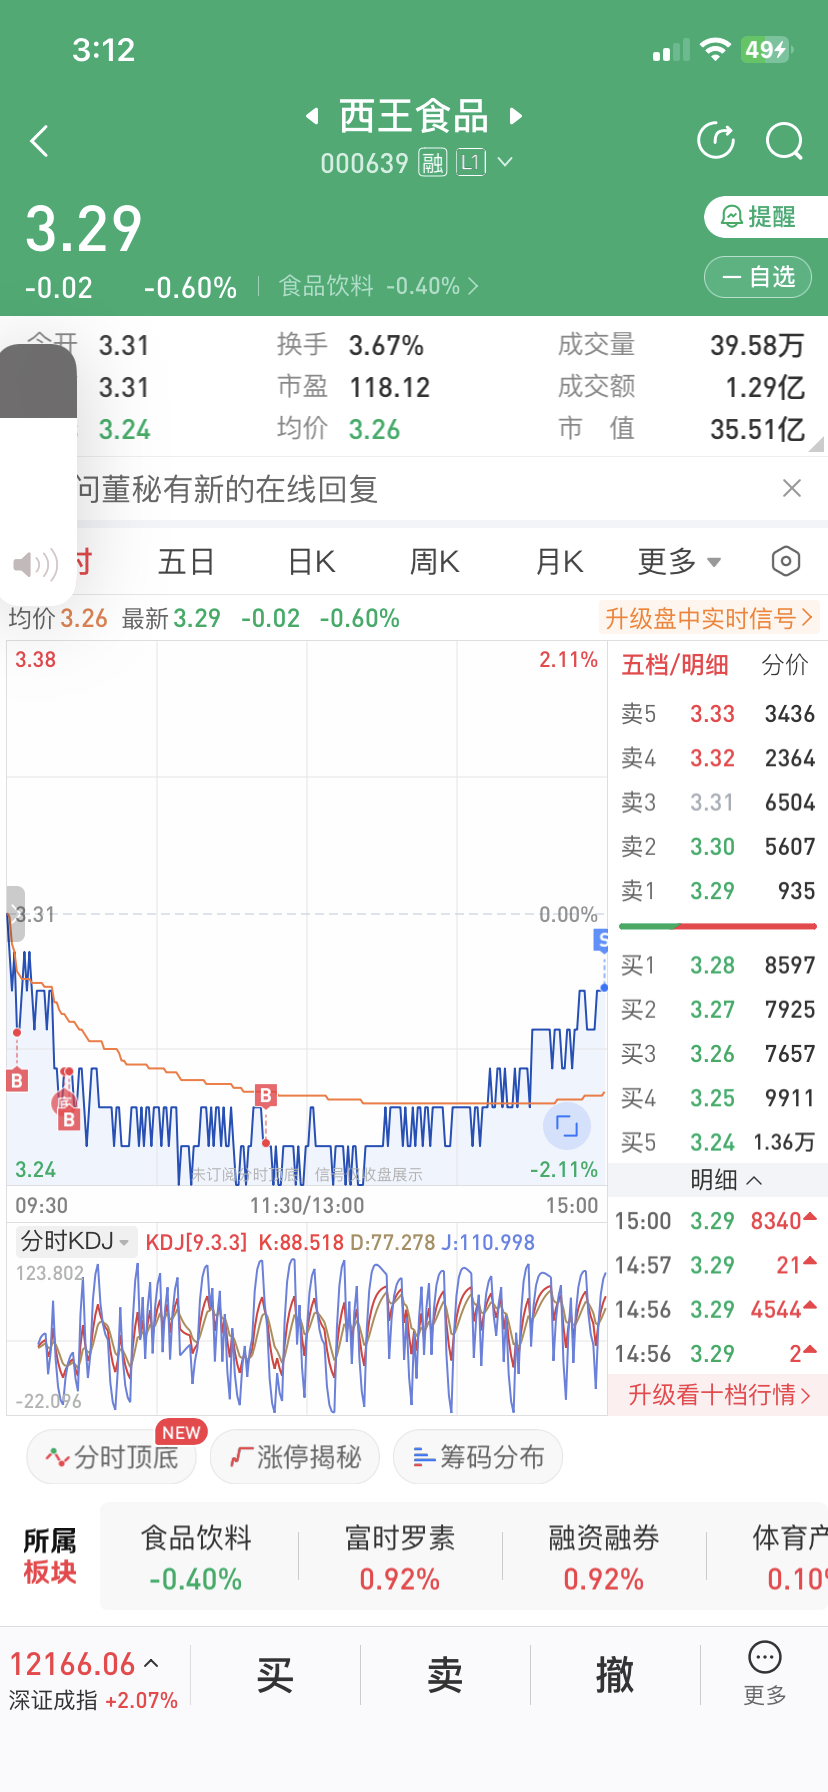Tap the speaker volume icon
Screen dimensions: 828x1792
coord(35,565)
